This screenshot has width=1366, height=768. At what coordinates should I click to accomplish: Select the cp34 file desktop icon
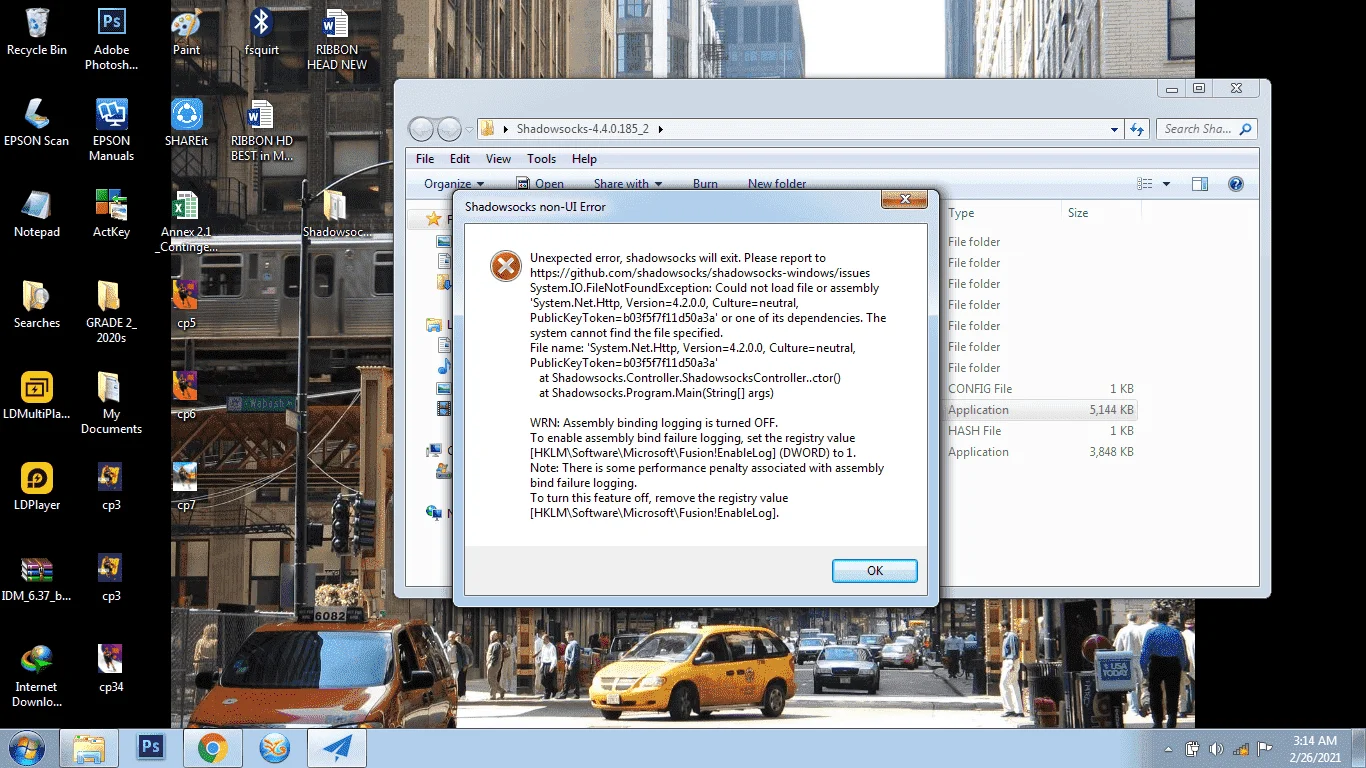[111, 669]
